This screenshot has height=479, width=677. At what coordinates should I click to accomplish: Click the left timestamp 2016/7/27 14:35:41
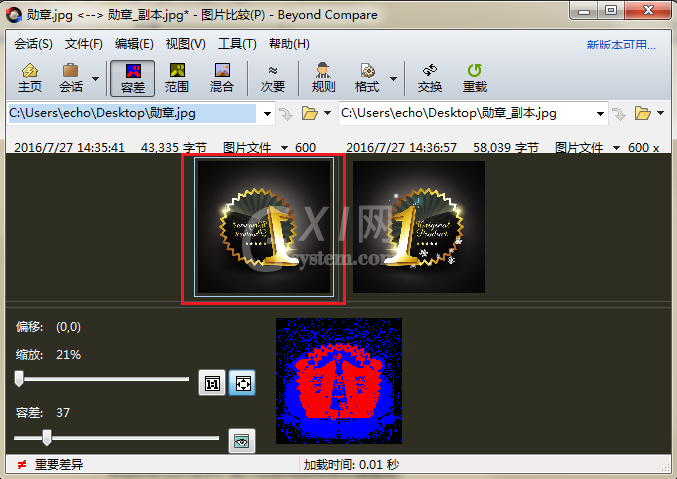69,148
